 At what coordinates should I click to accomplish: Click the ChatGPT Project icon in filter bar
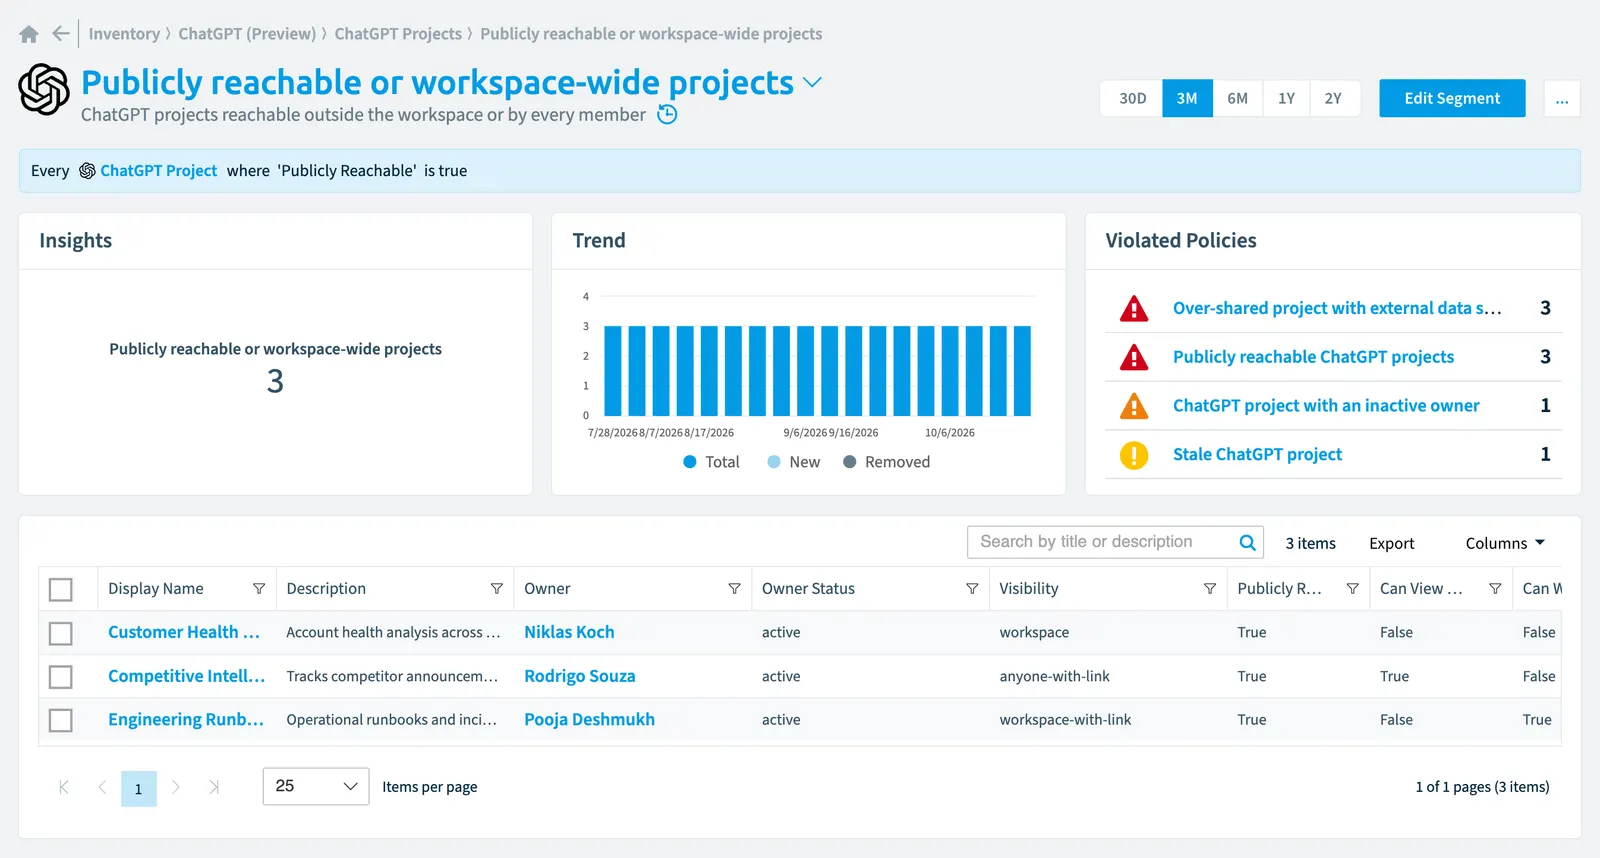(87, 171)
